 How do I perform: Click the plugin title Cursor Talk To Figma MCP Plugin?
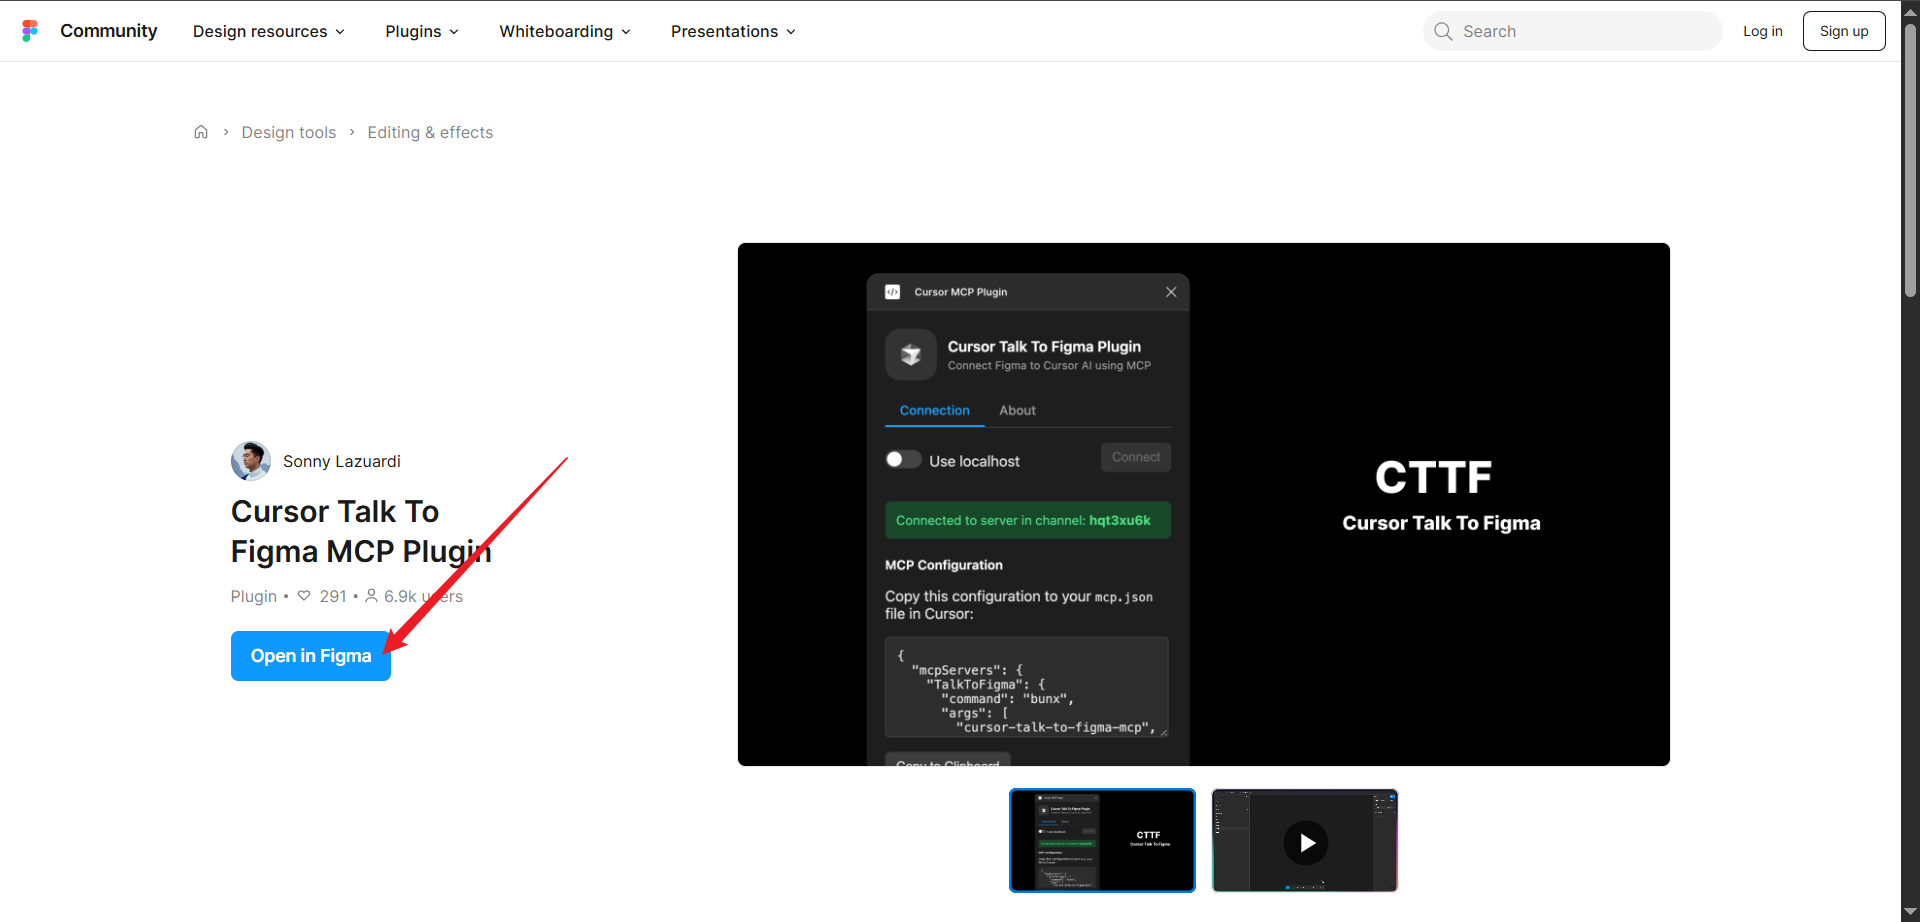tap(361, 531)
